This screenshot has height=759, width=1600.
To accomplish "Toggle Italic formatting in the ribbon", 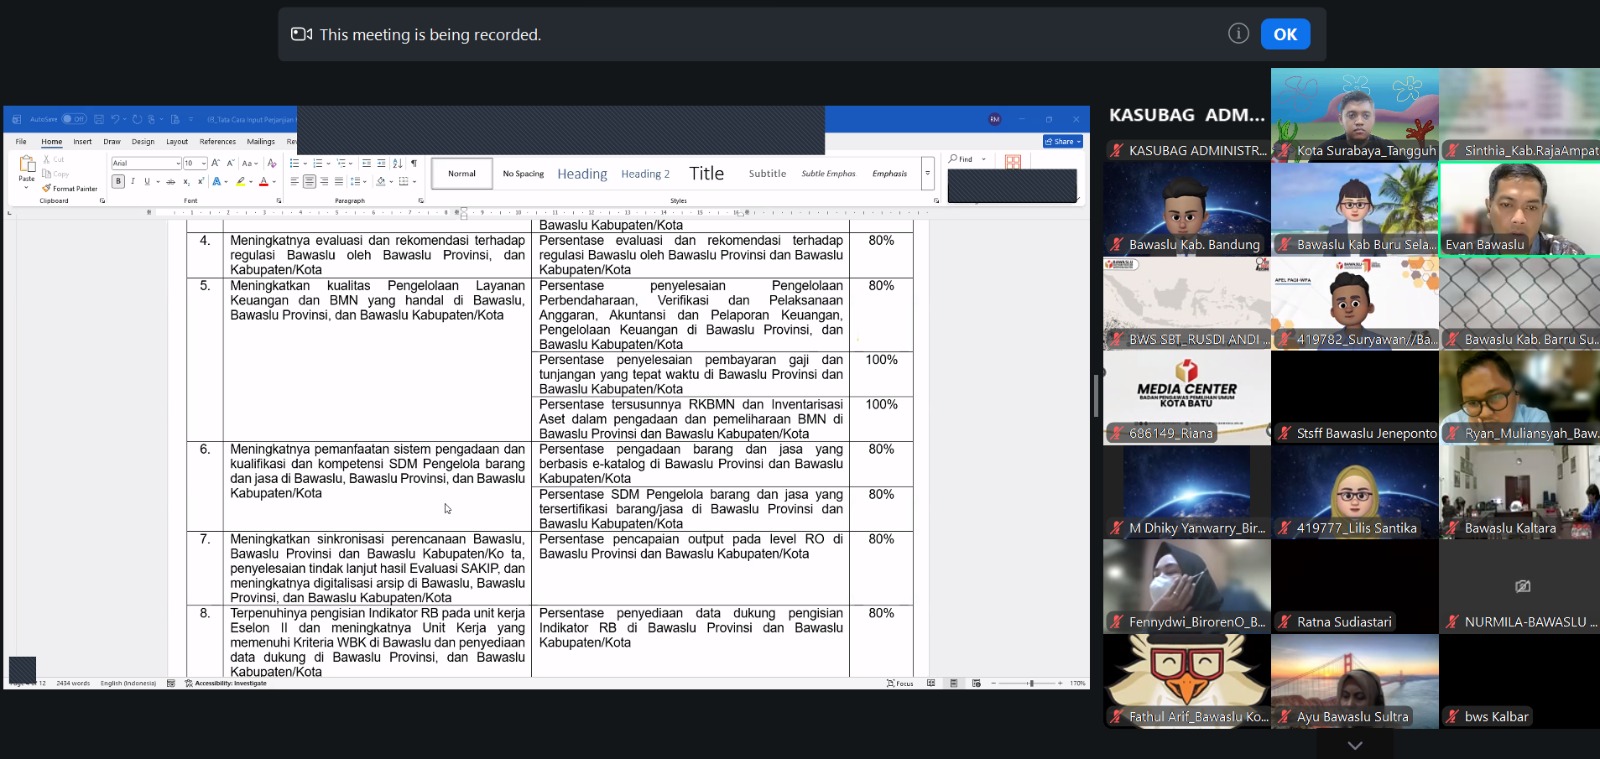I will point(132,182).
